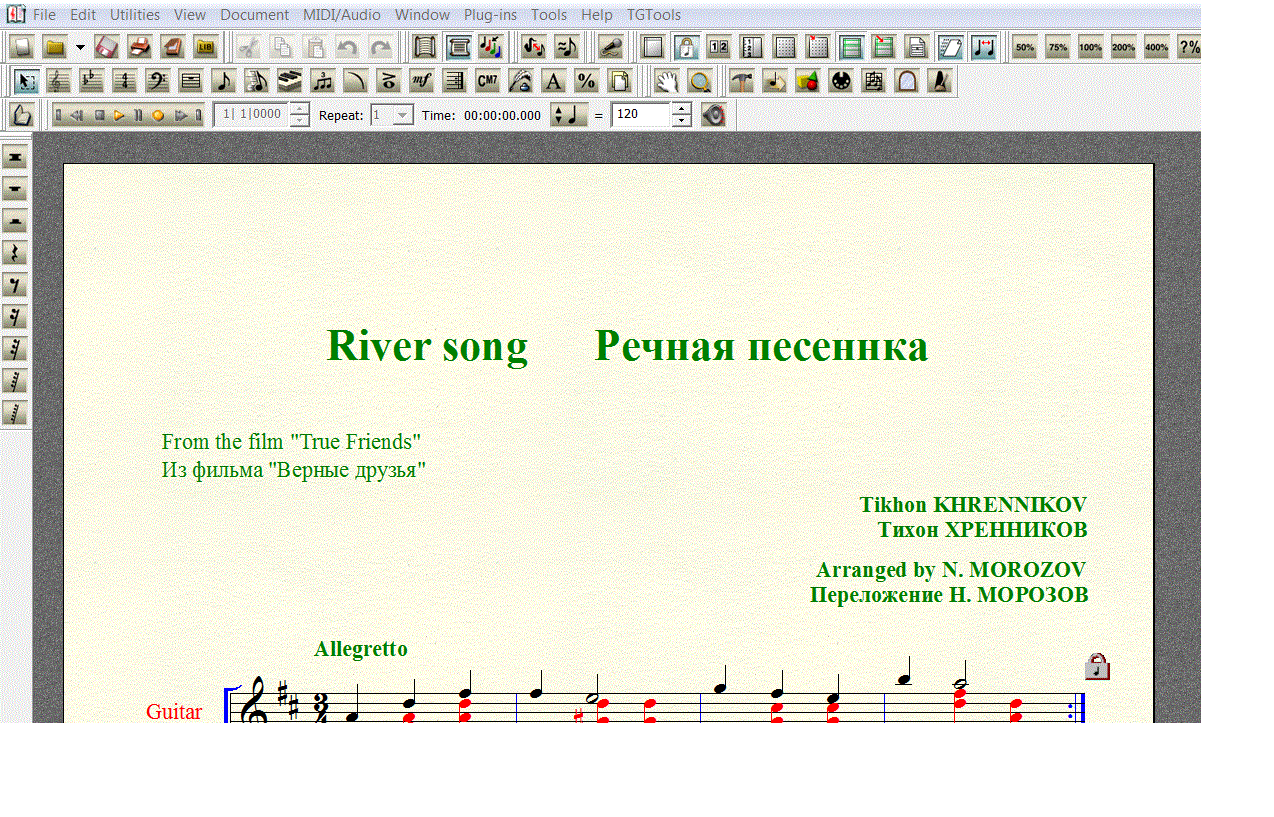Open the TGTools menu

(x=654, y=15)
